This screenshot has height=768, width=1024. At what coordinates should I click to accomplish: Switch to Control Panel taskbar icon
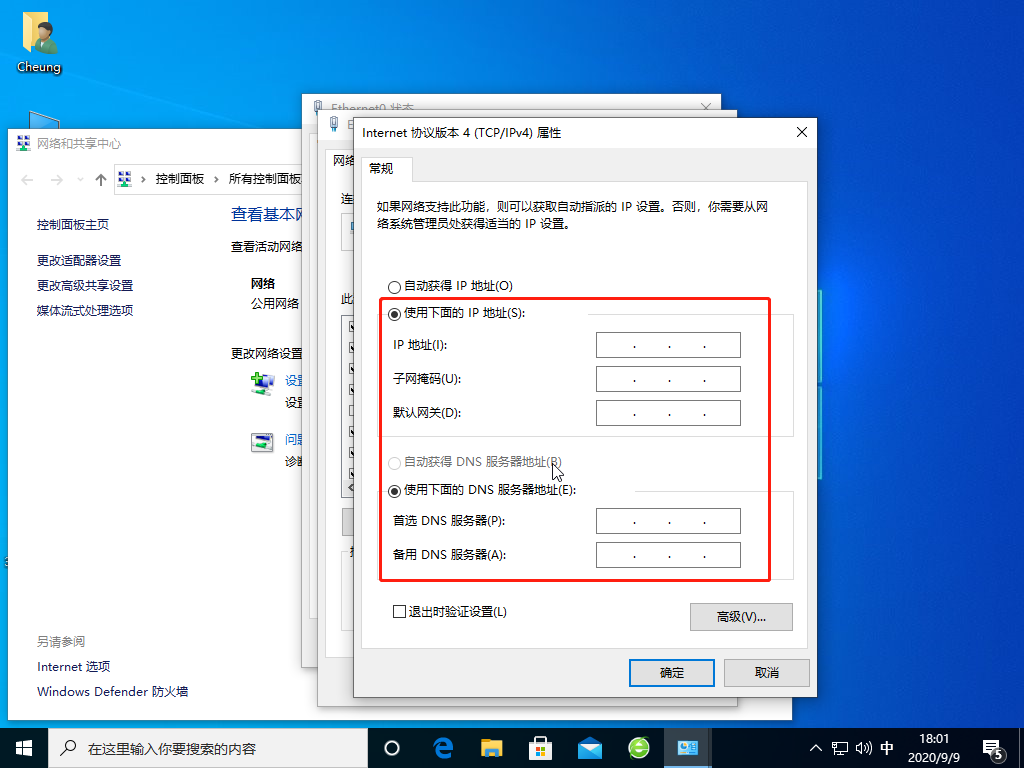point(687,748)
